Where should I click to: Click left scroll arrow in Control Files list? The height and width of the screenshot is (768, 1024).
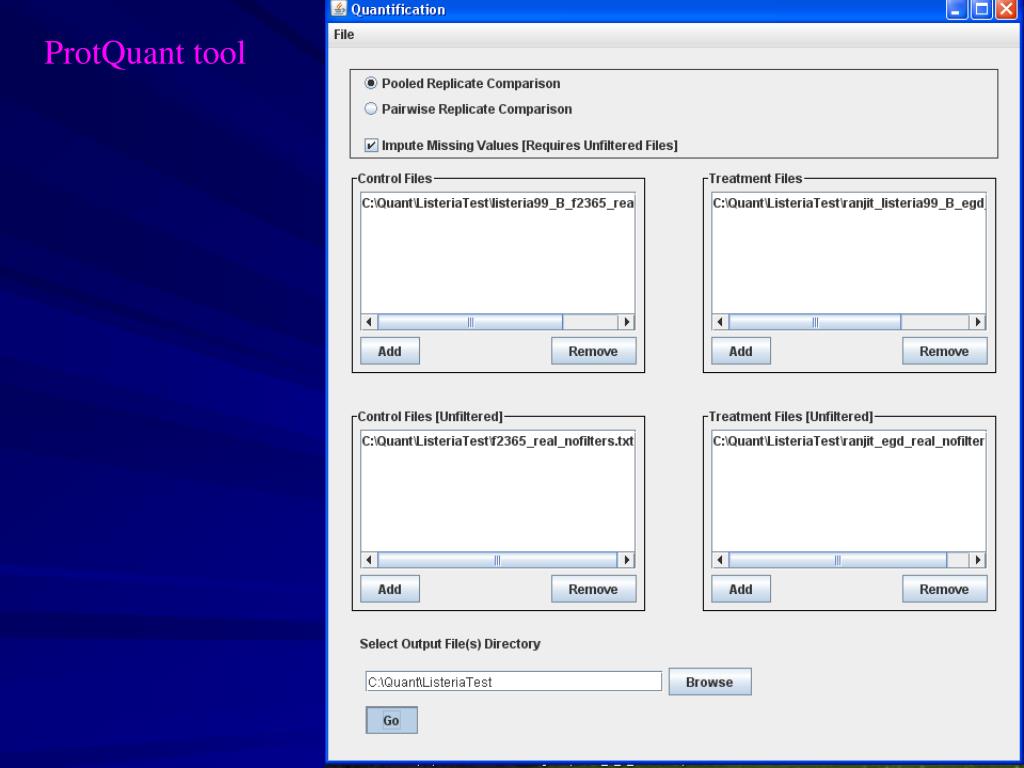(369, 322)
